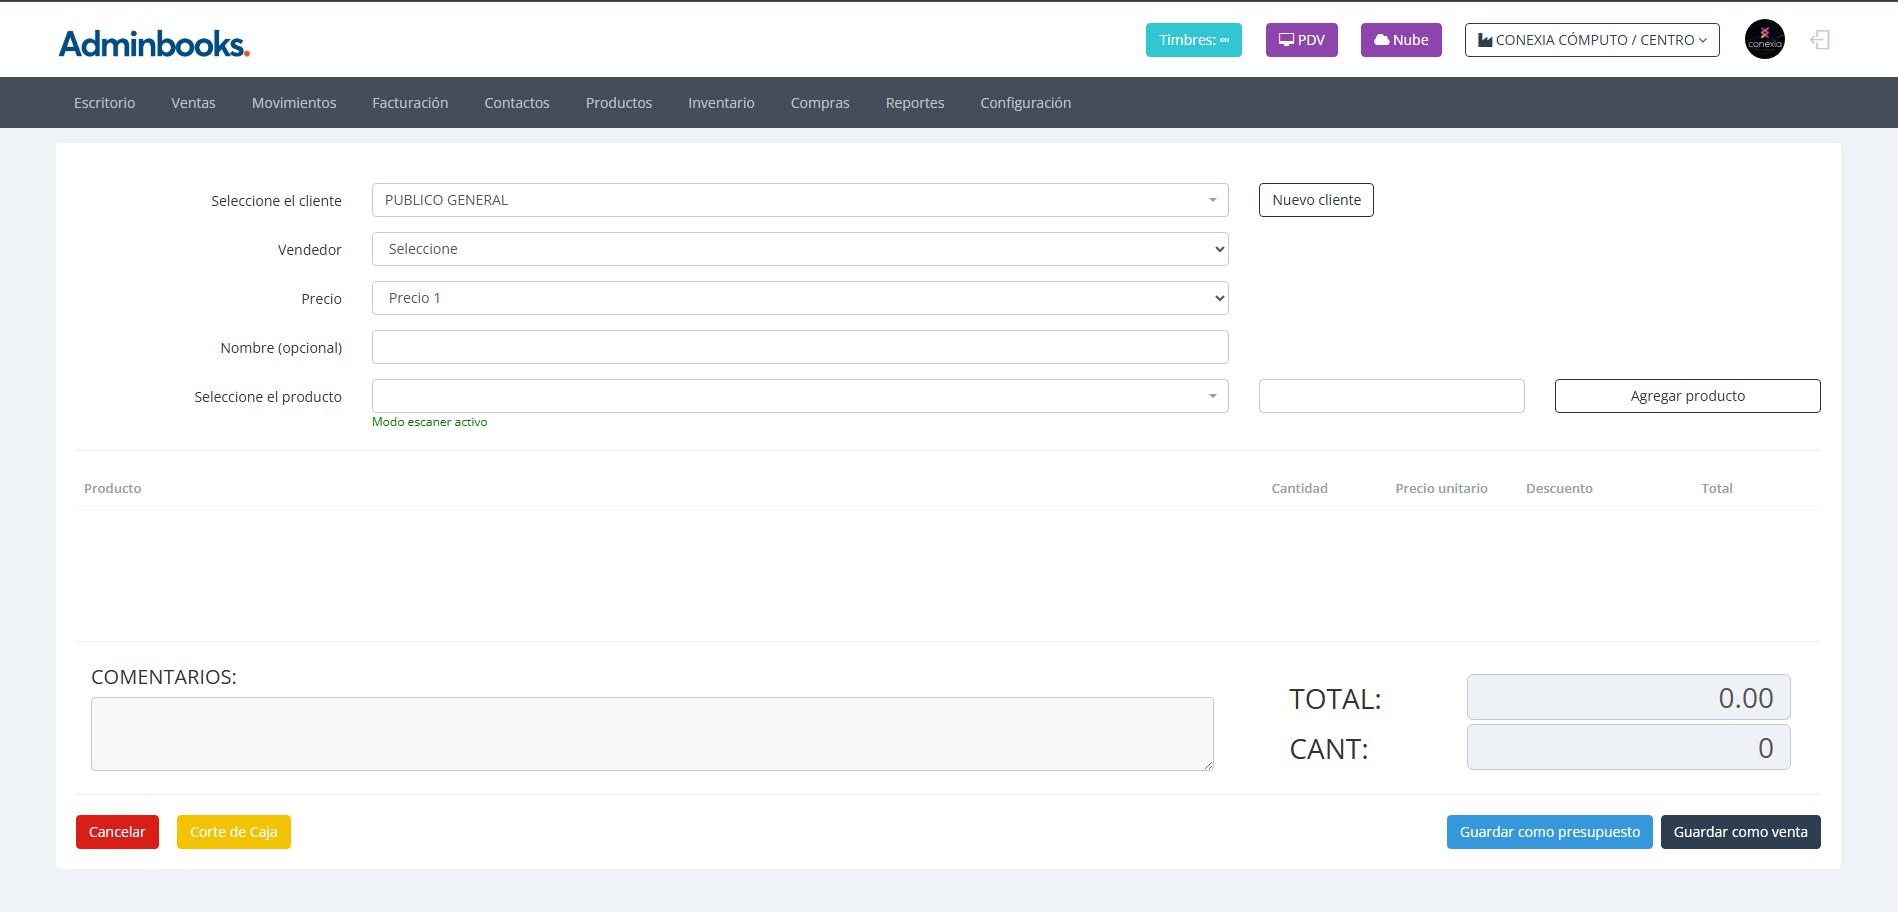Open the Vendedor select dropdown
1898x912 pixels.
[x=799, y=249]
